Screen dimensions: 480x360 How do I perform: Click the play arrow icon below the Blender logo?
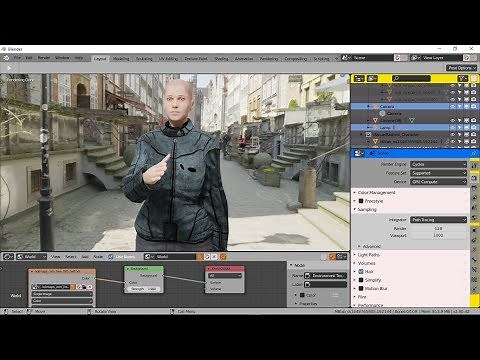(9, 68)
